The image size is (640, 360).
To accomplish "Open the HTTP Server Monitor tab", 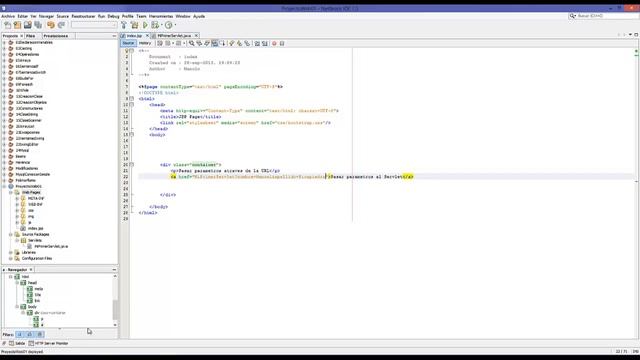I will (49, 344).
